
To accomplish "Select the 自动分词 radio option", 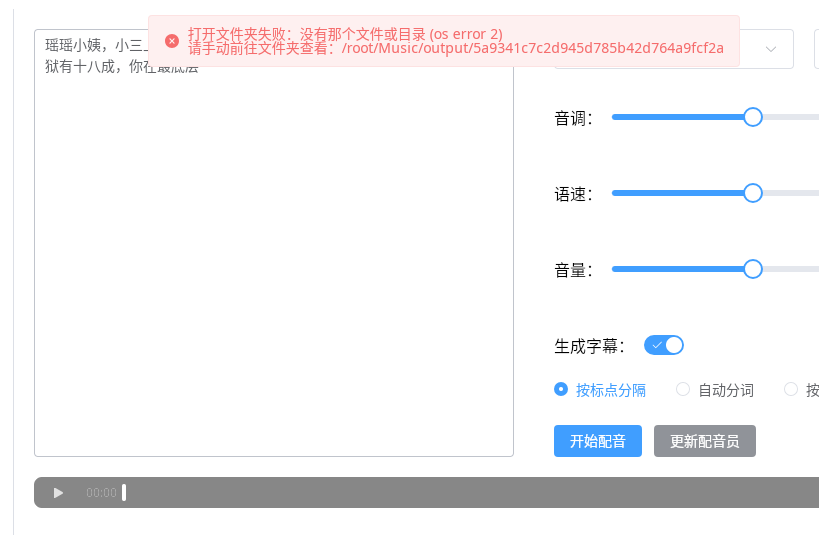I will click(715, 390).
